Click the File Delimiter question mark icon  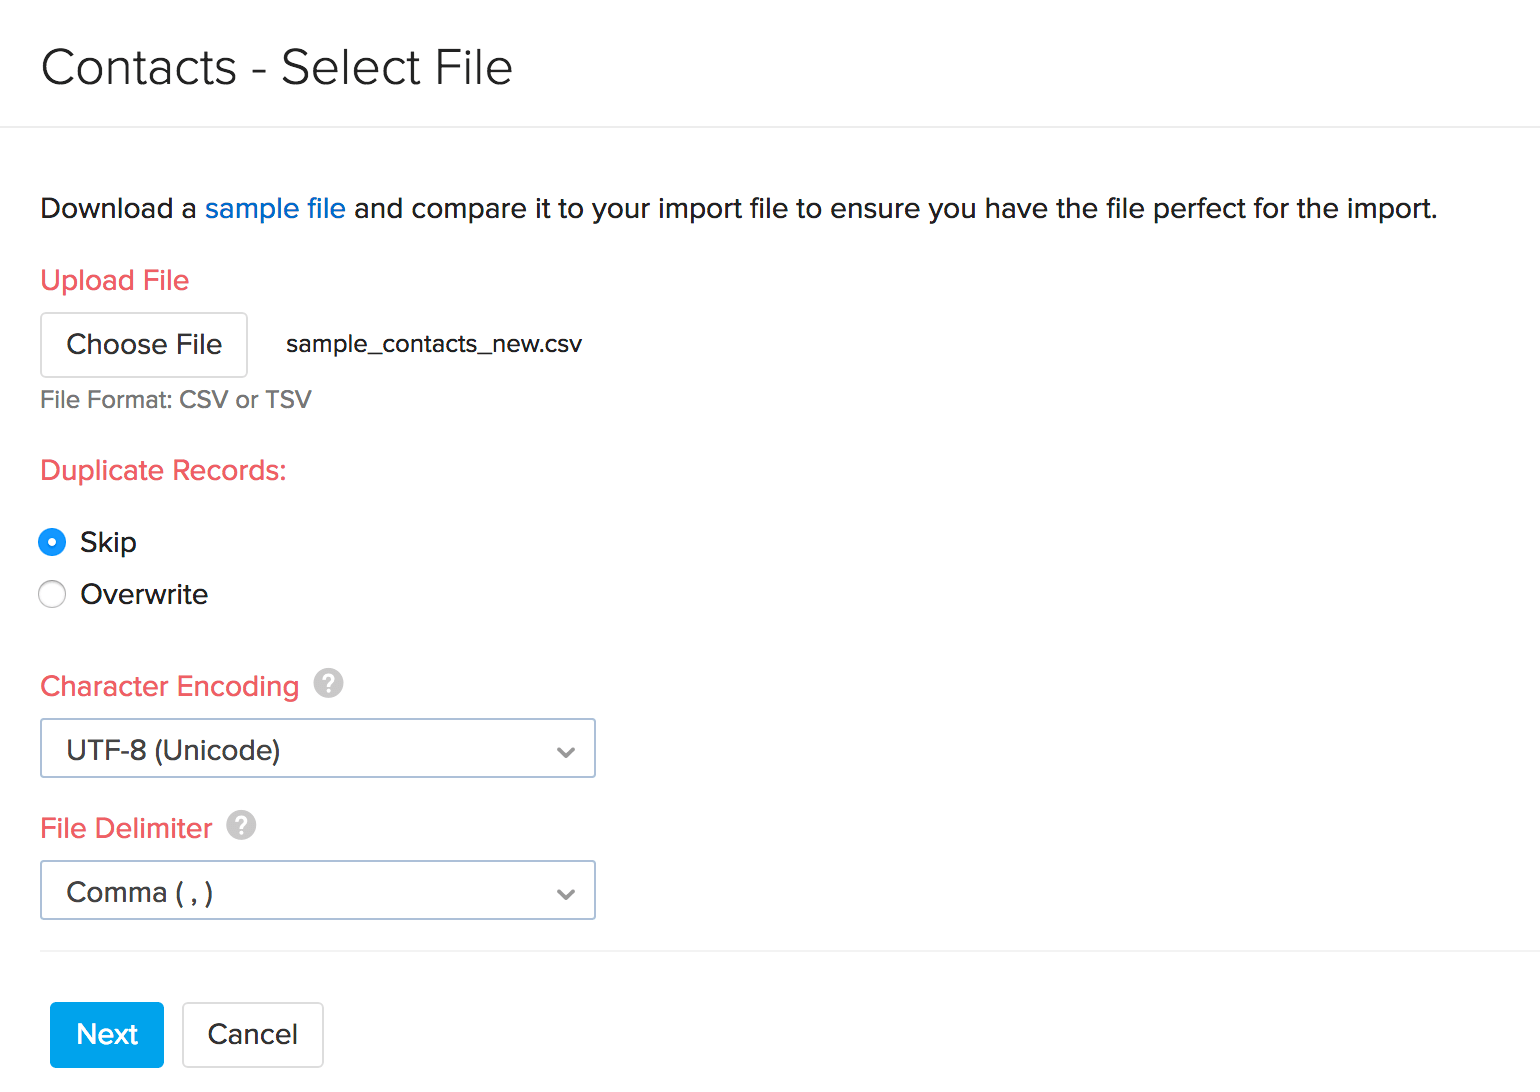tap(240, 825)
